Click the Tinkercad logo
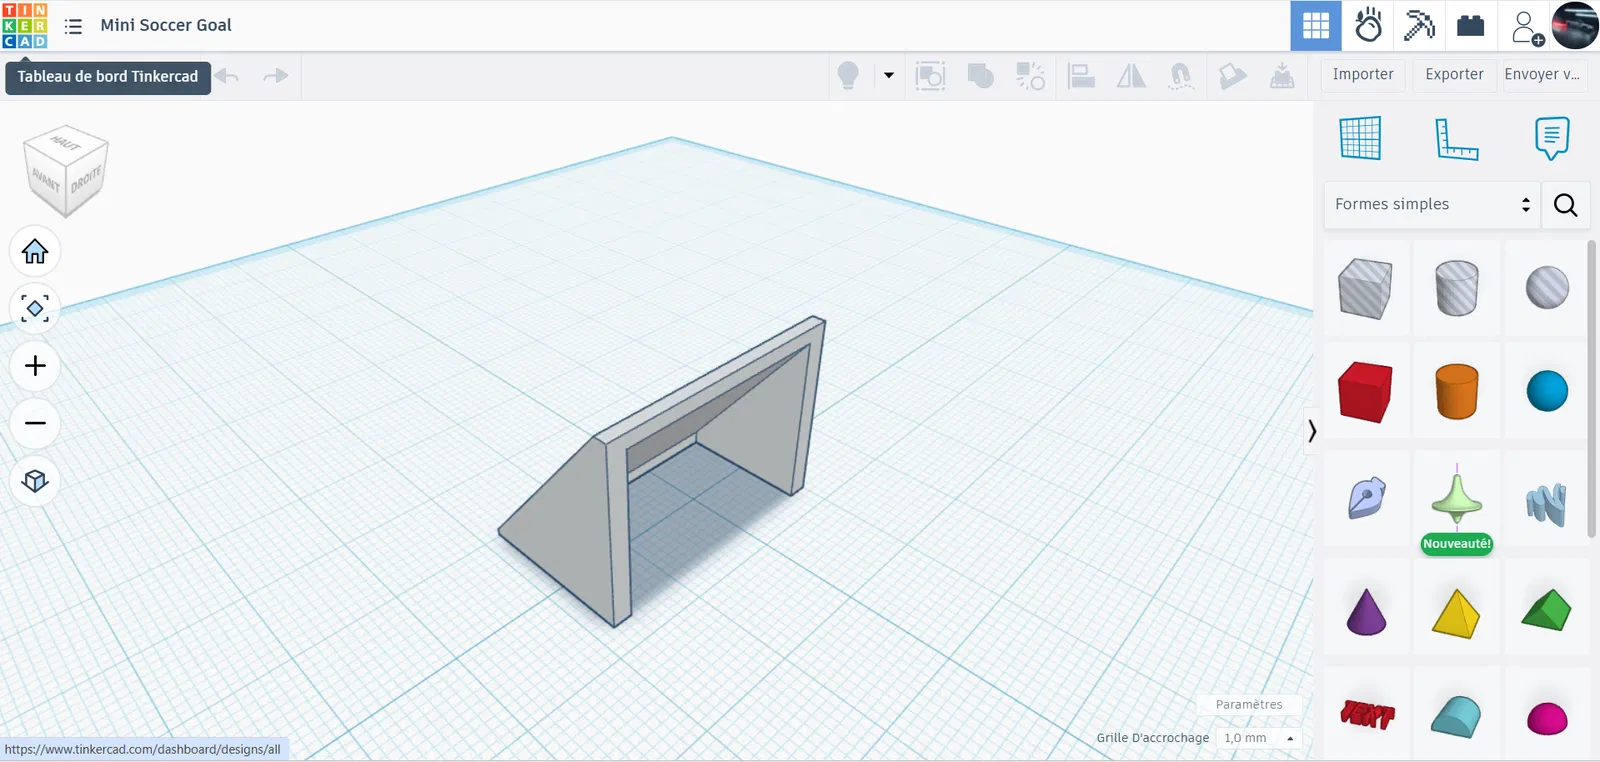This screenshot has width=1600, height=762. coord(25,26)
